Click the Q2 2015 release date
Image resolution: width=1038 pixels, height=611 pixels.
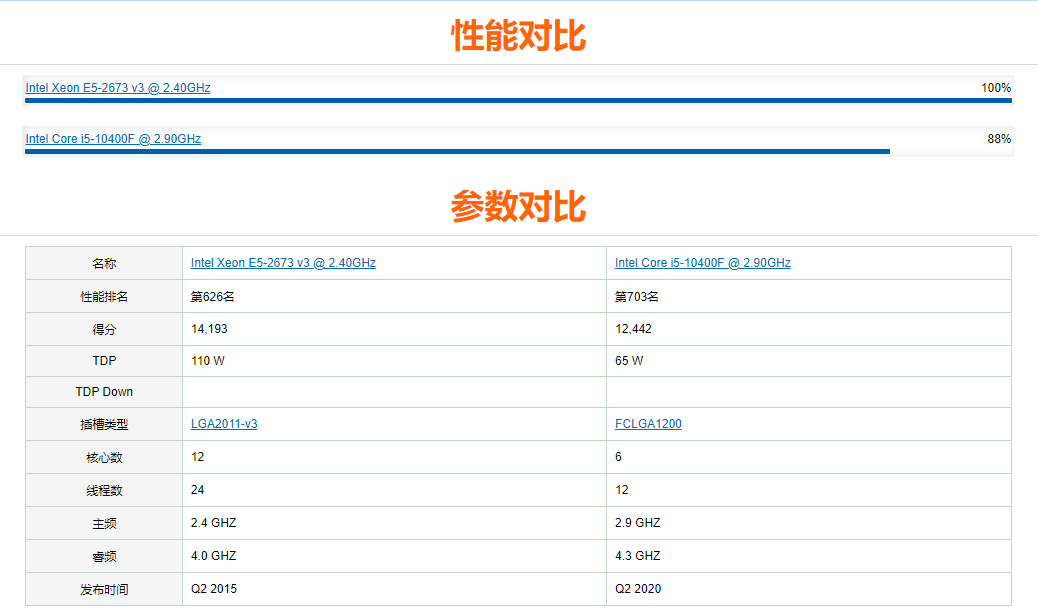[x=214, y=589]
